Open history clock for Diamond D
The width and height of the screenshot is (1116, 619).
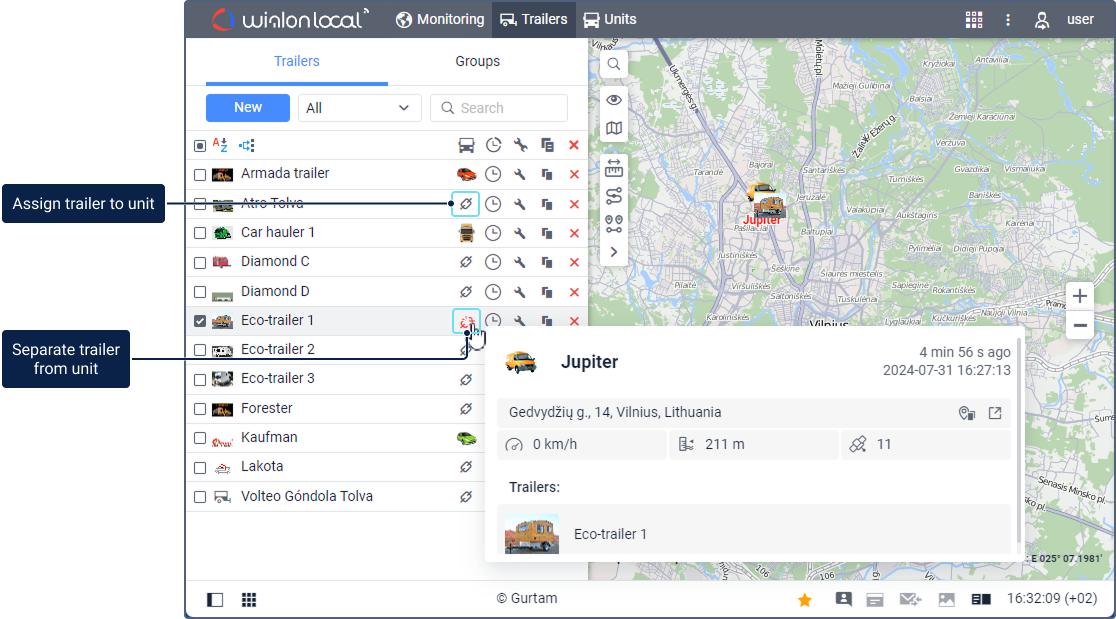pos(493,292)
